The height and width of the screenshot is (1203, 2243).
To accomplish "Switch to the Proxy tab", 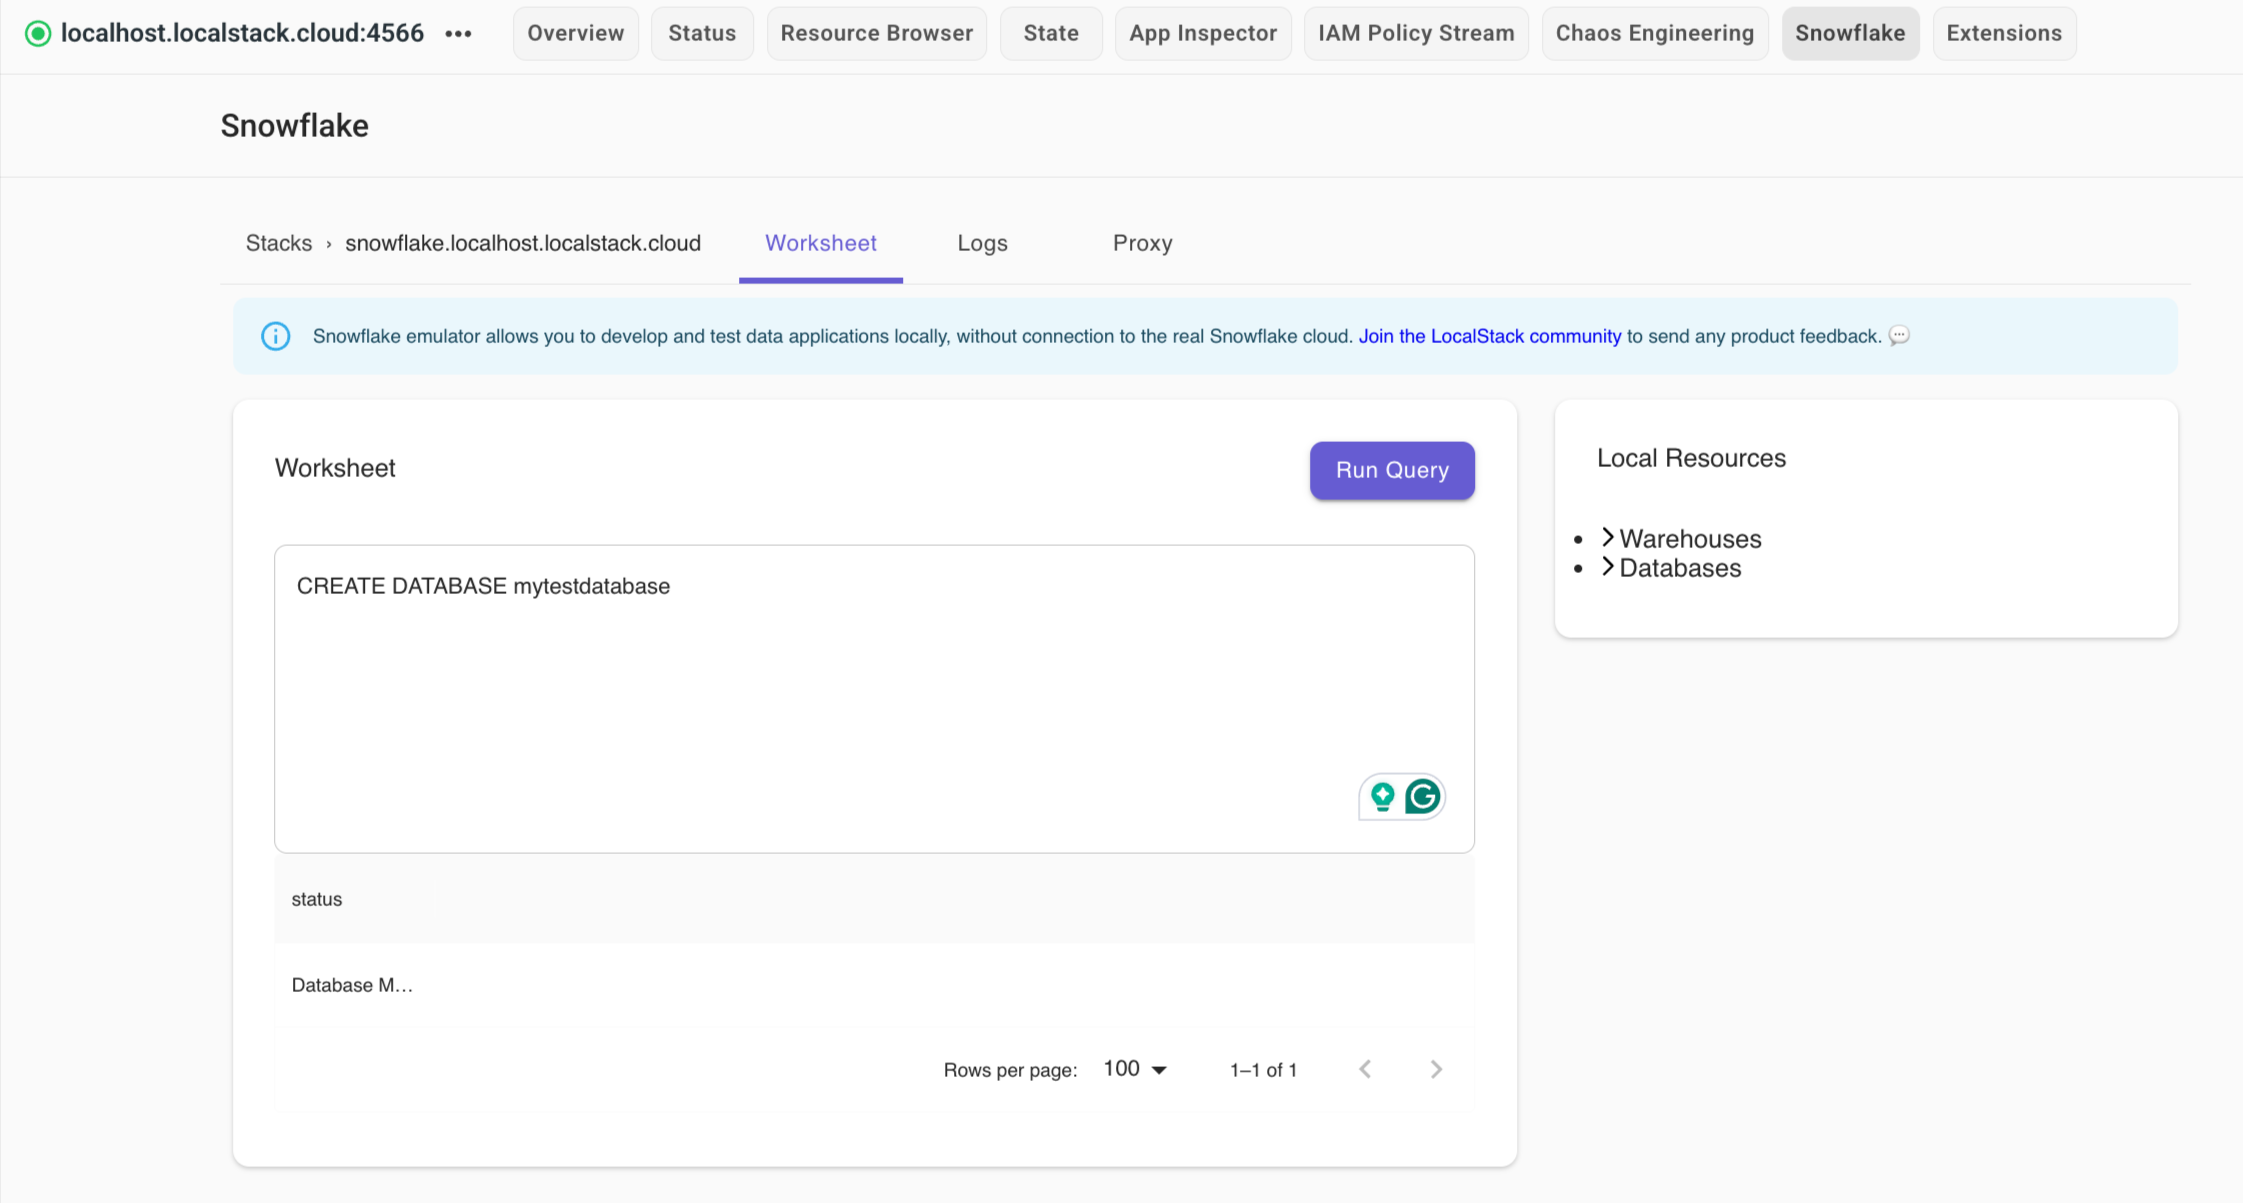I will (x=1142, y=243).
